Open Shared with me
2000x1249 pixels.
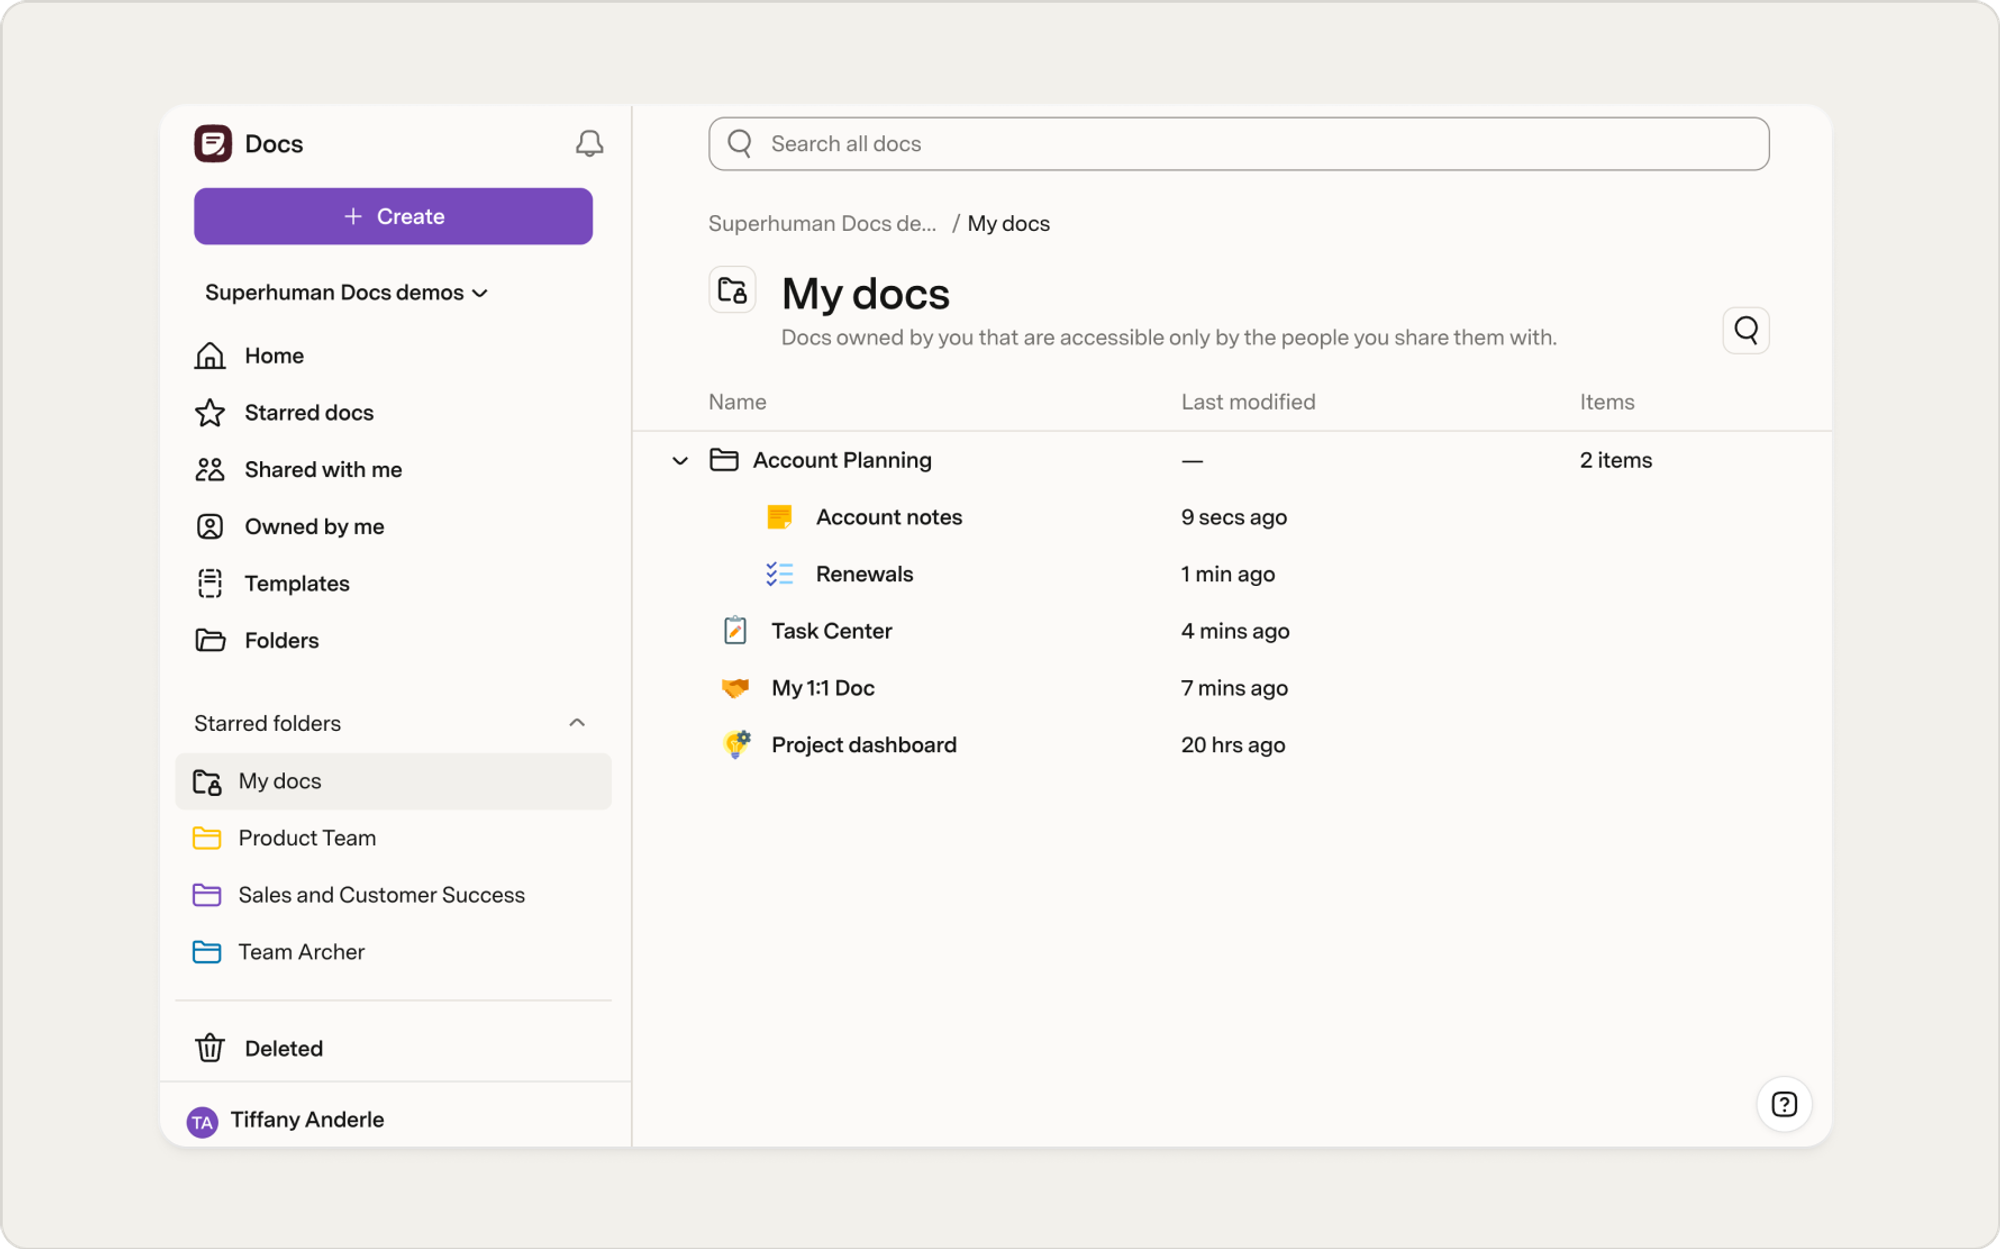pyautogui.click(x=323, y=470)
